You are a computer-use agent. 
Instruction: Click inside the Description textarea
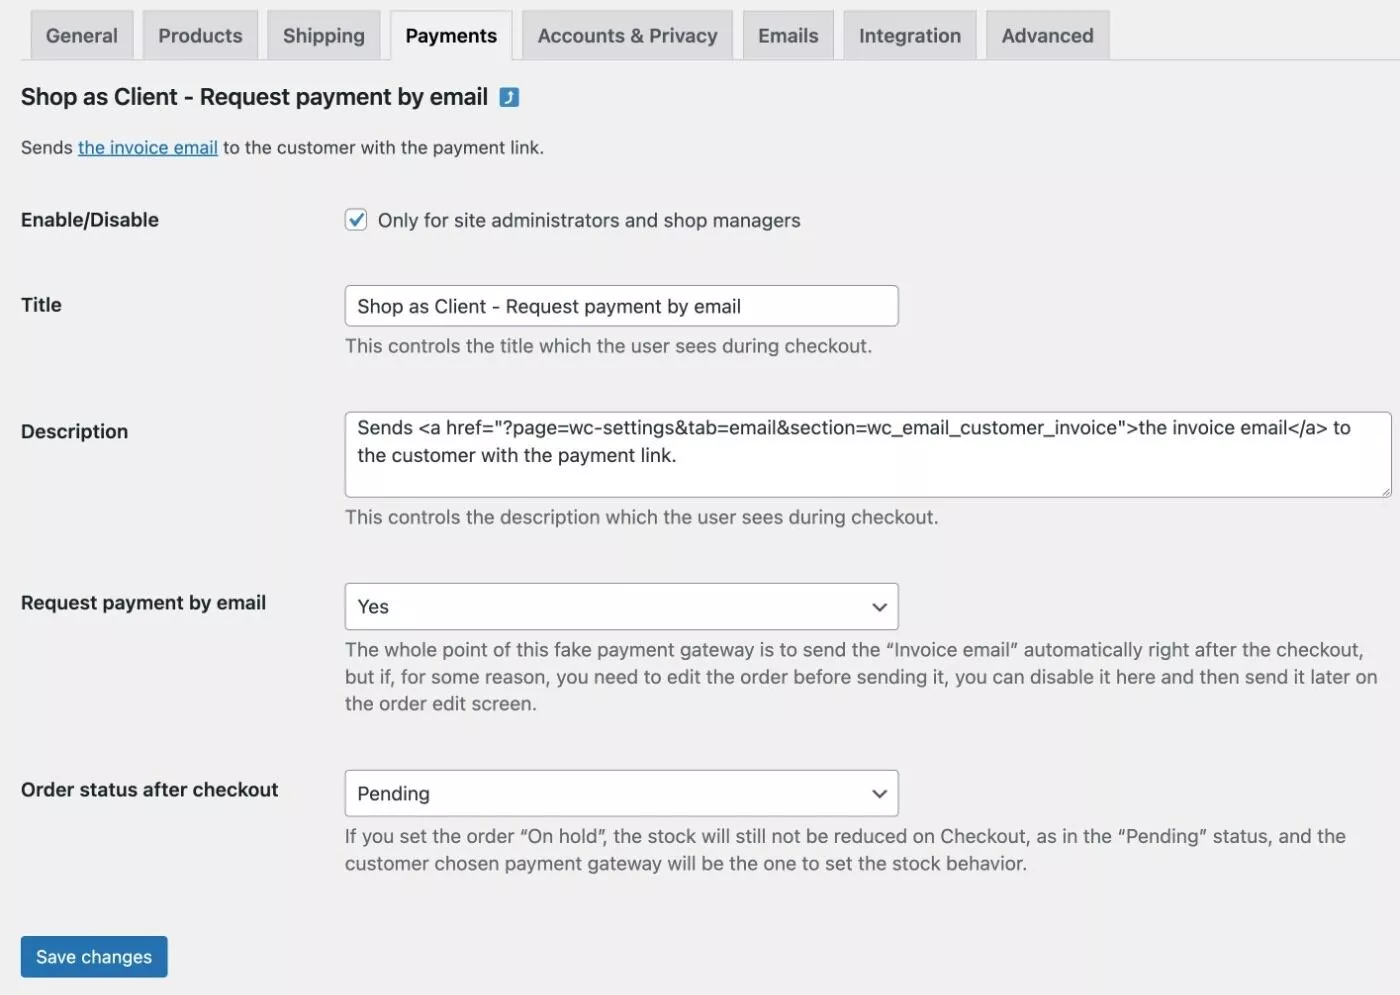[x=868, y=455]
